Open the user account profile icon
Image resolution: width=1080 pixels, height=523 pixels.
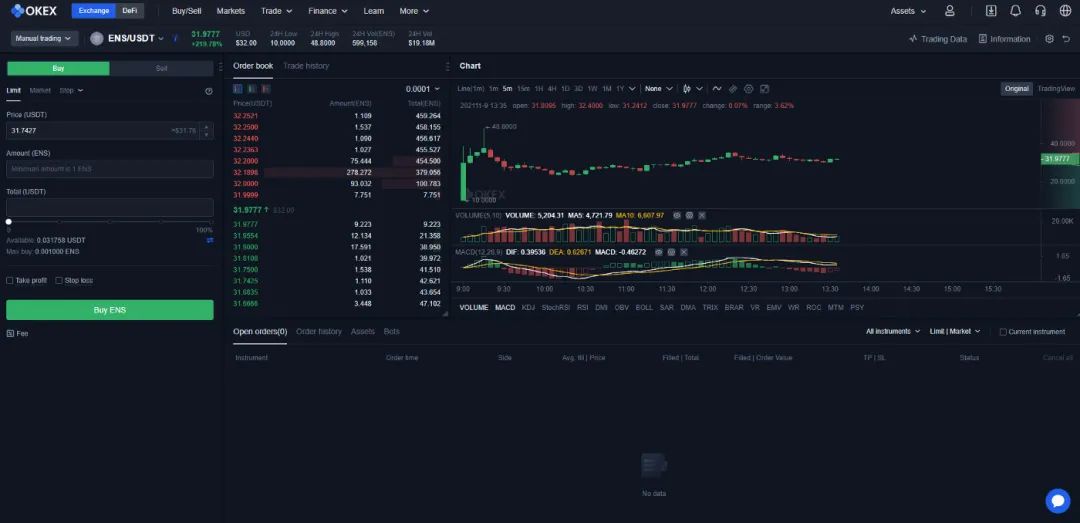pos(950,11)
